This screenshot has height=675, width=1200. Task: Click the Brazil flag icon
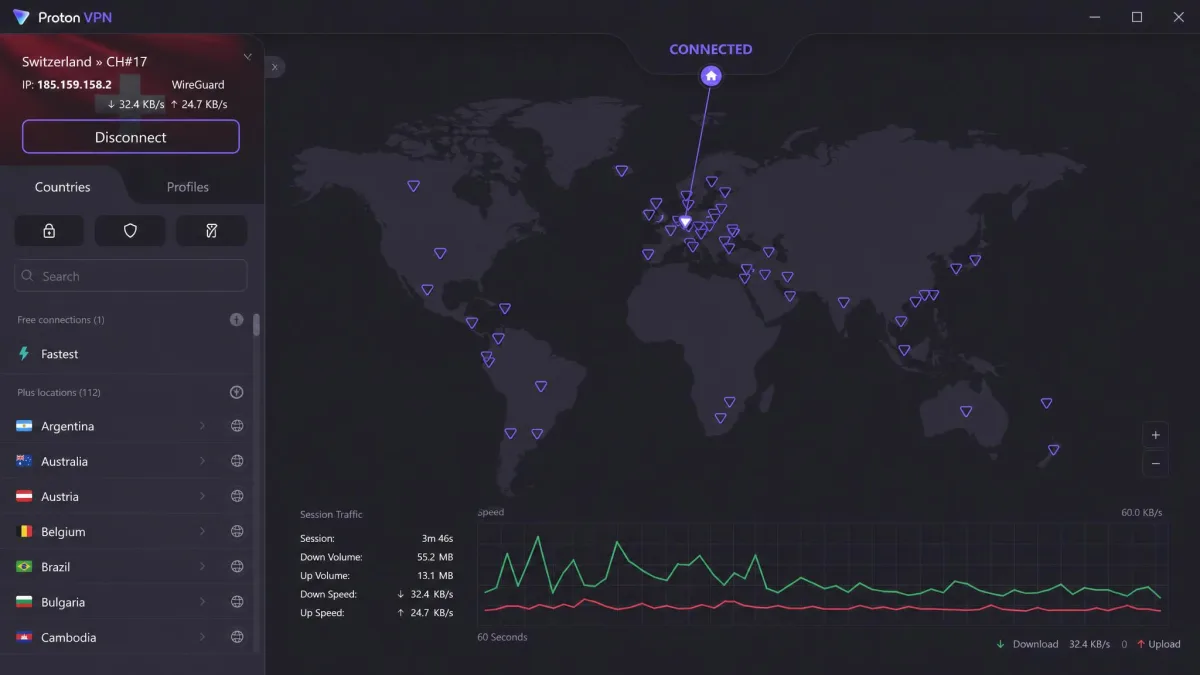[x=24, y=566]
